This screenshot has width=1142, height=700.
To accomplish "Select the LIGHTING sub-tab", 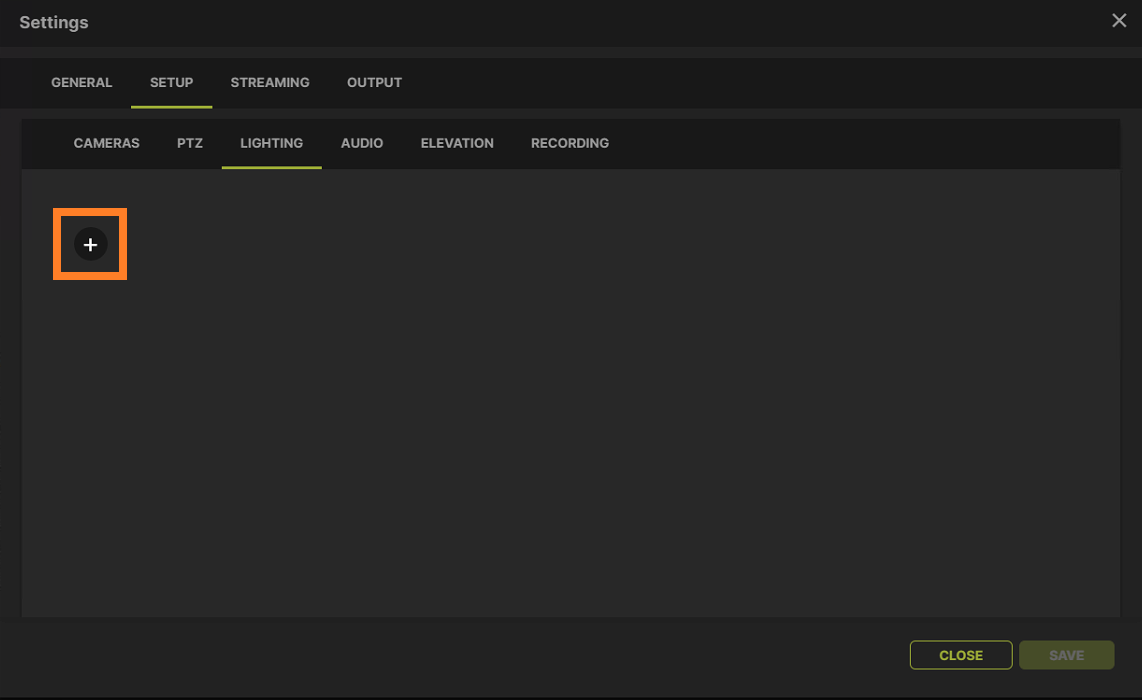I will click(x=271, y=143).
